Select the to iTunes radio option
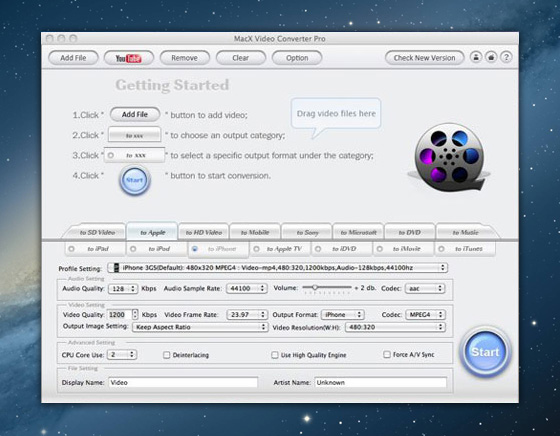The width and height of the screenshot is (560, 436). [x=441, y=249]
